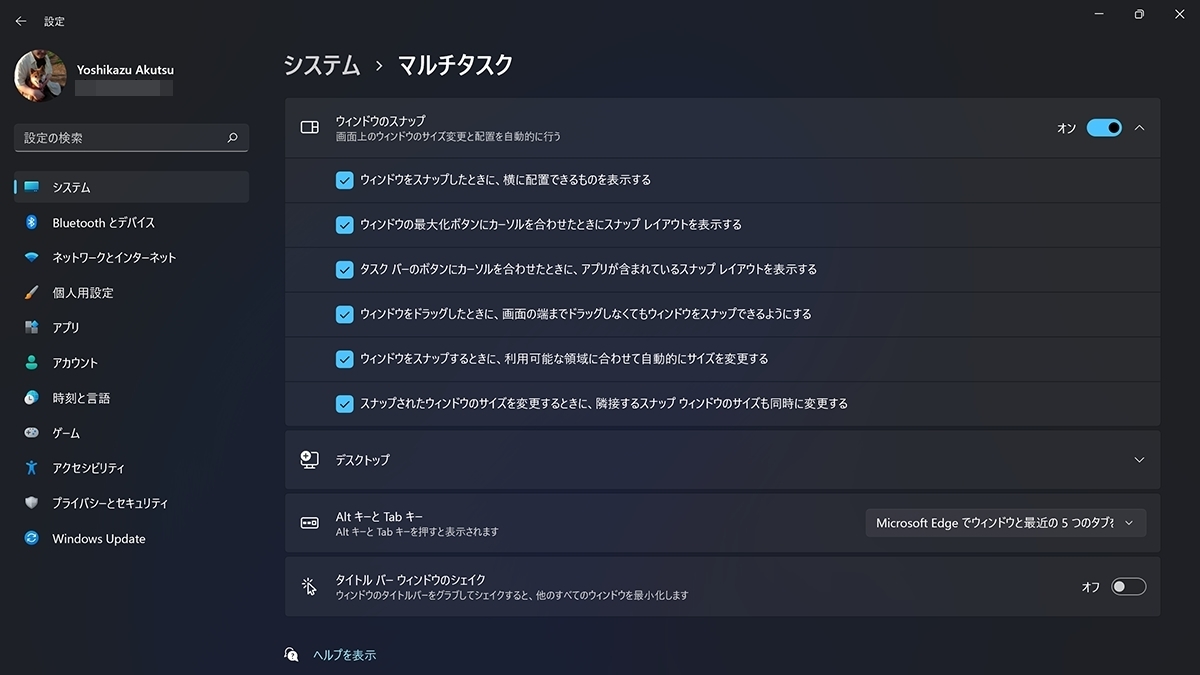
Task: Uncheck 横に配置できるものを表示する checkbox
Action: pos(344,180)
